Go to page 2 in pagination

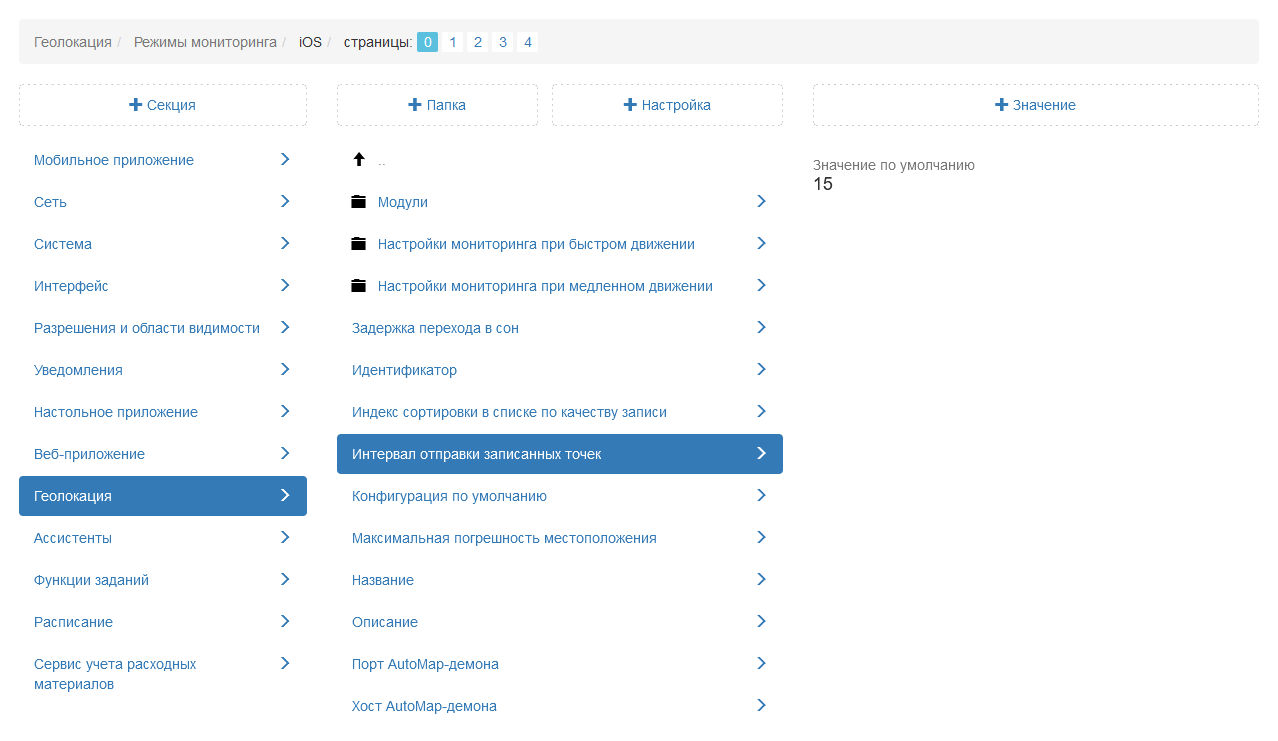coord(478,42)
